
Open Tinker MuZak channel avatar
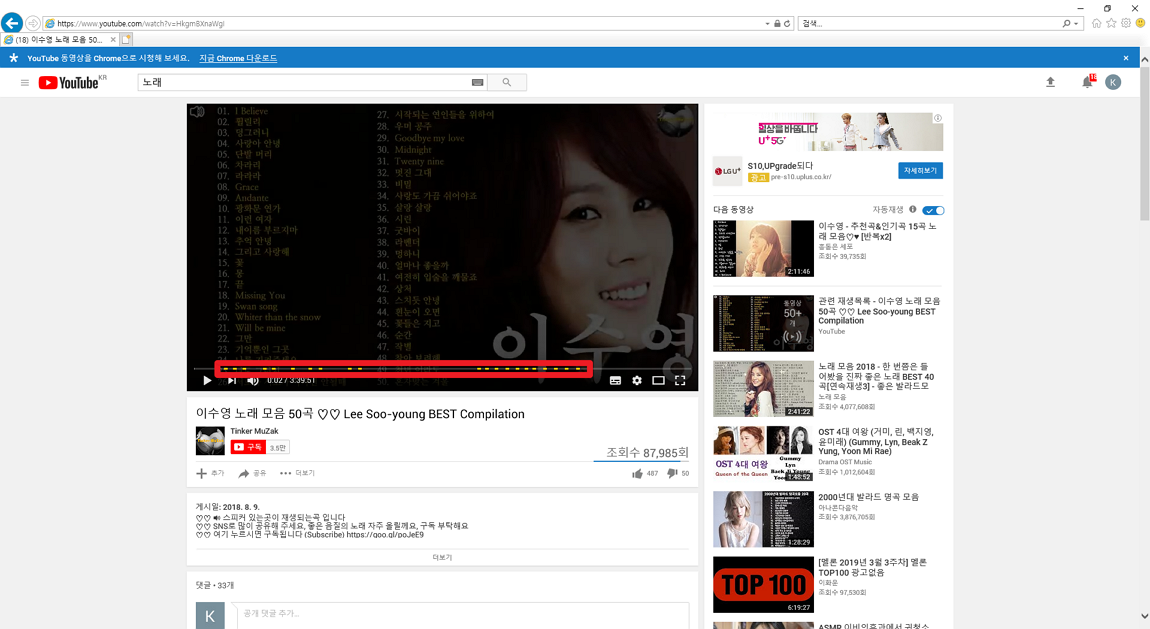[x=210, y=441]
